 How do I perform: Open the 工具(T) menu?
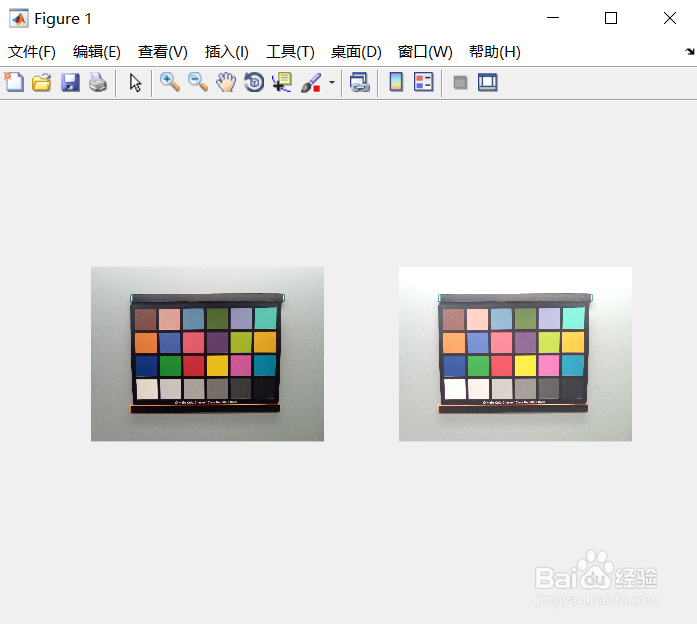click(x=290, y=52)
